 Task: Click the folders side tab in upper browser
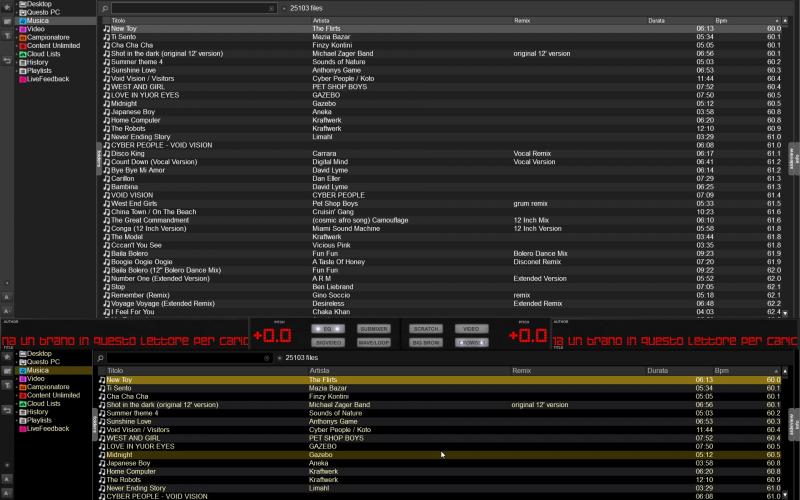coord(99,159)
